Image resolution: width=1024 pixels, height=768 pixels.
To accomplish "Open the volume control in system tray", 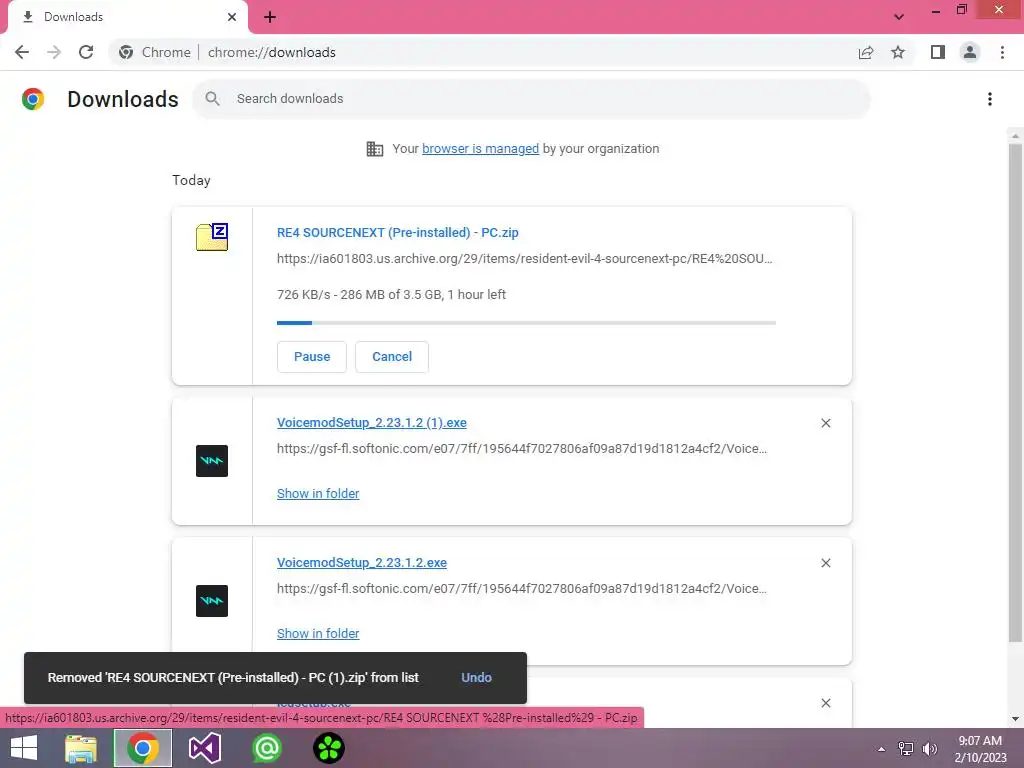I will click(x=930, y=749).
